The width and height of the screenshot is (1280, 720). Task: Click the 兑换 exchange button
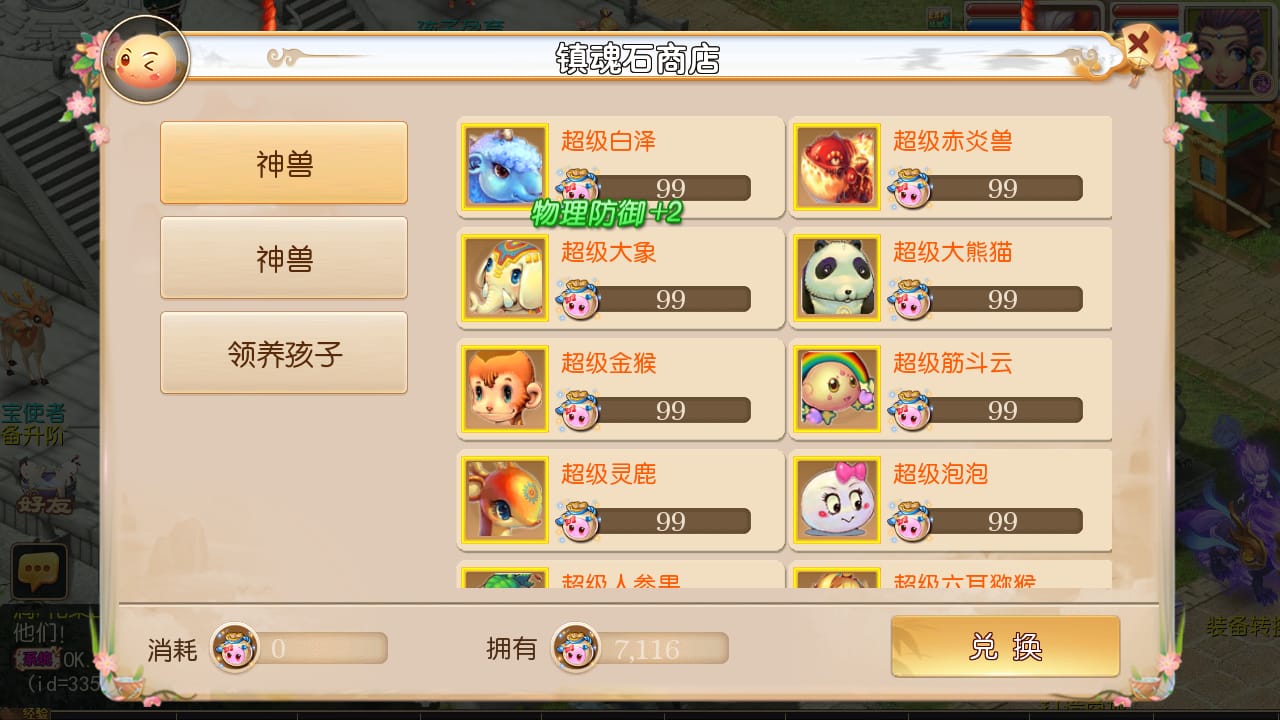pyautogui.click(x=1005, y=646)
